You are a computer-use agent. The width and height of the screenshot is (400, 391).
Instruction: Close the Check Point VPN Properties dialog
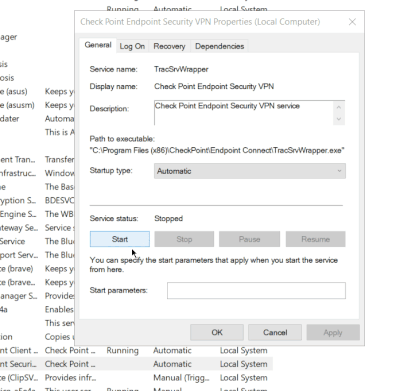pyautogui.click(x=352, y=22)
